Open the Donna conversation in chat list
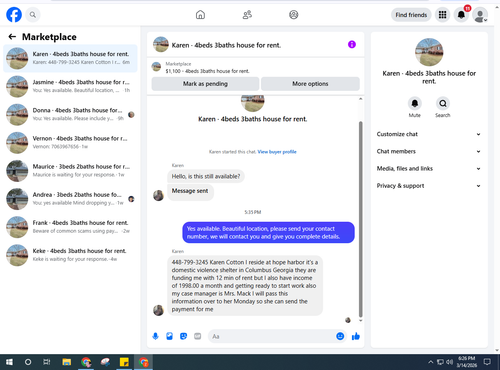Viewport: 500px width, 370px height. coord(70,114)
